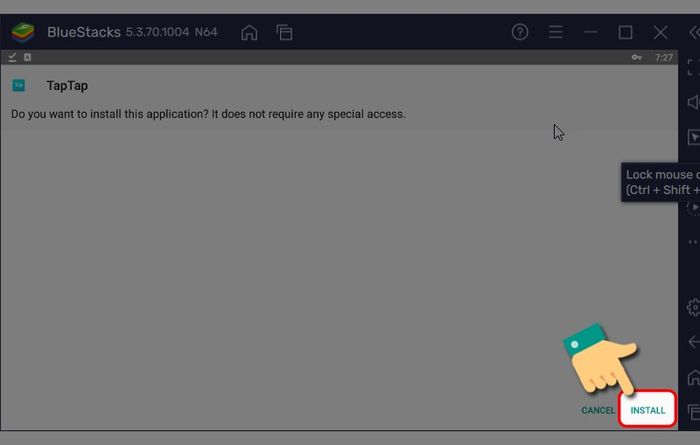Open the BlueStacks help icon
700x445 pixels.
coord(520,32)
